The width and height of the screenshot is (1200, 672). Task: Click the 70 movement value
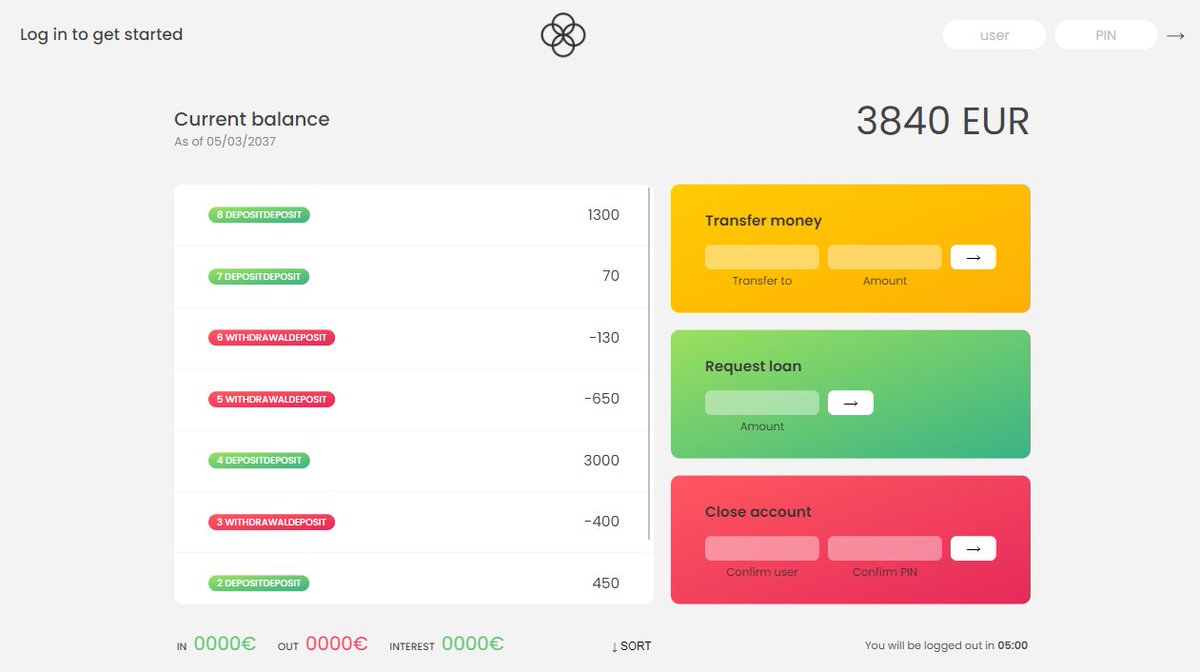pos(611,276)
